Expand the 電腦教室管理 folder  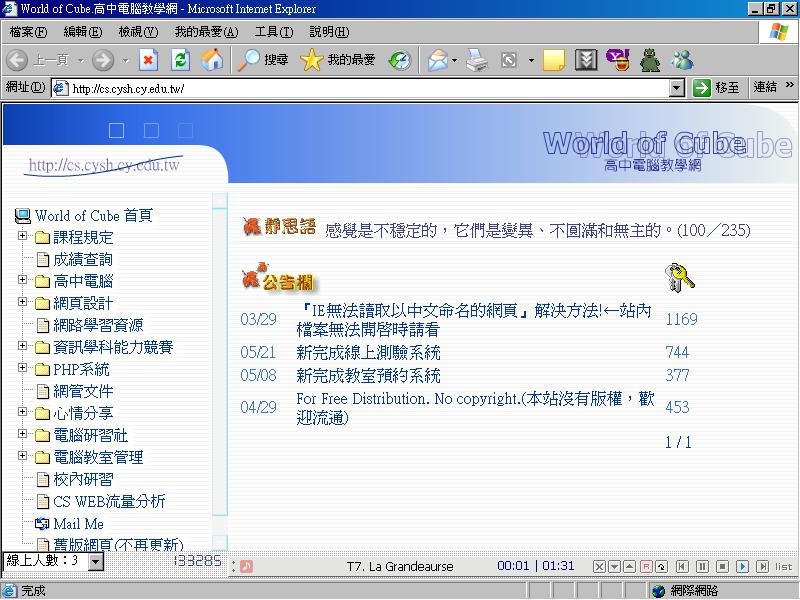point(22,455)
